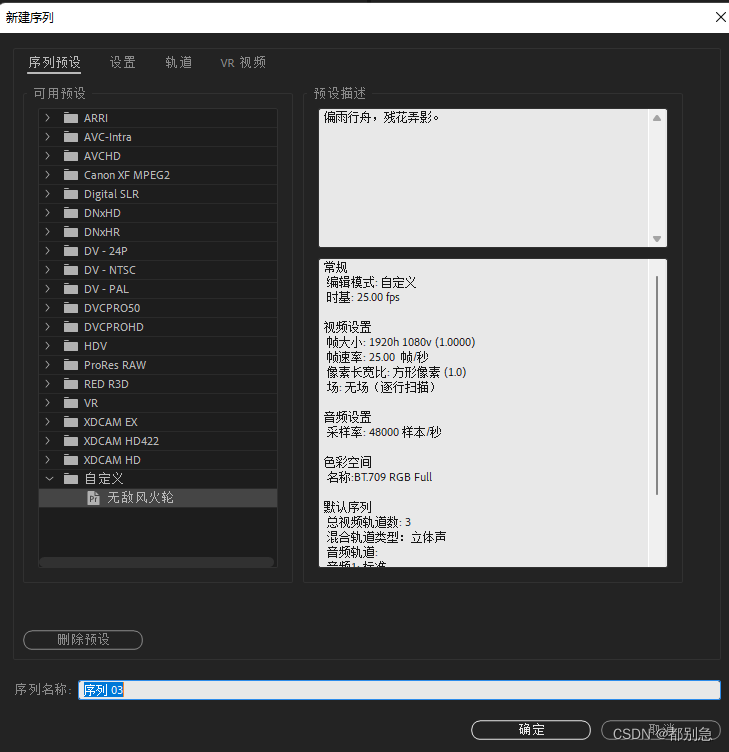729x752 pixels.
Task: Select the DNxHD label
Action: click(x=102, y=213)
